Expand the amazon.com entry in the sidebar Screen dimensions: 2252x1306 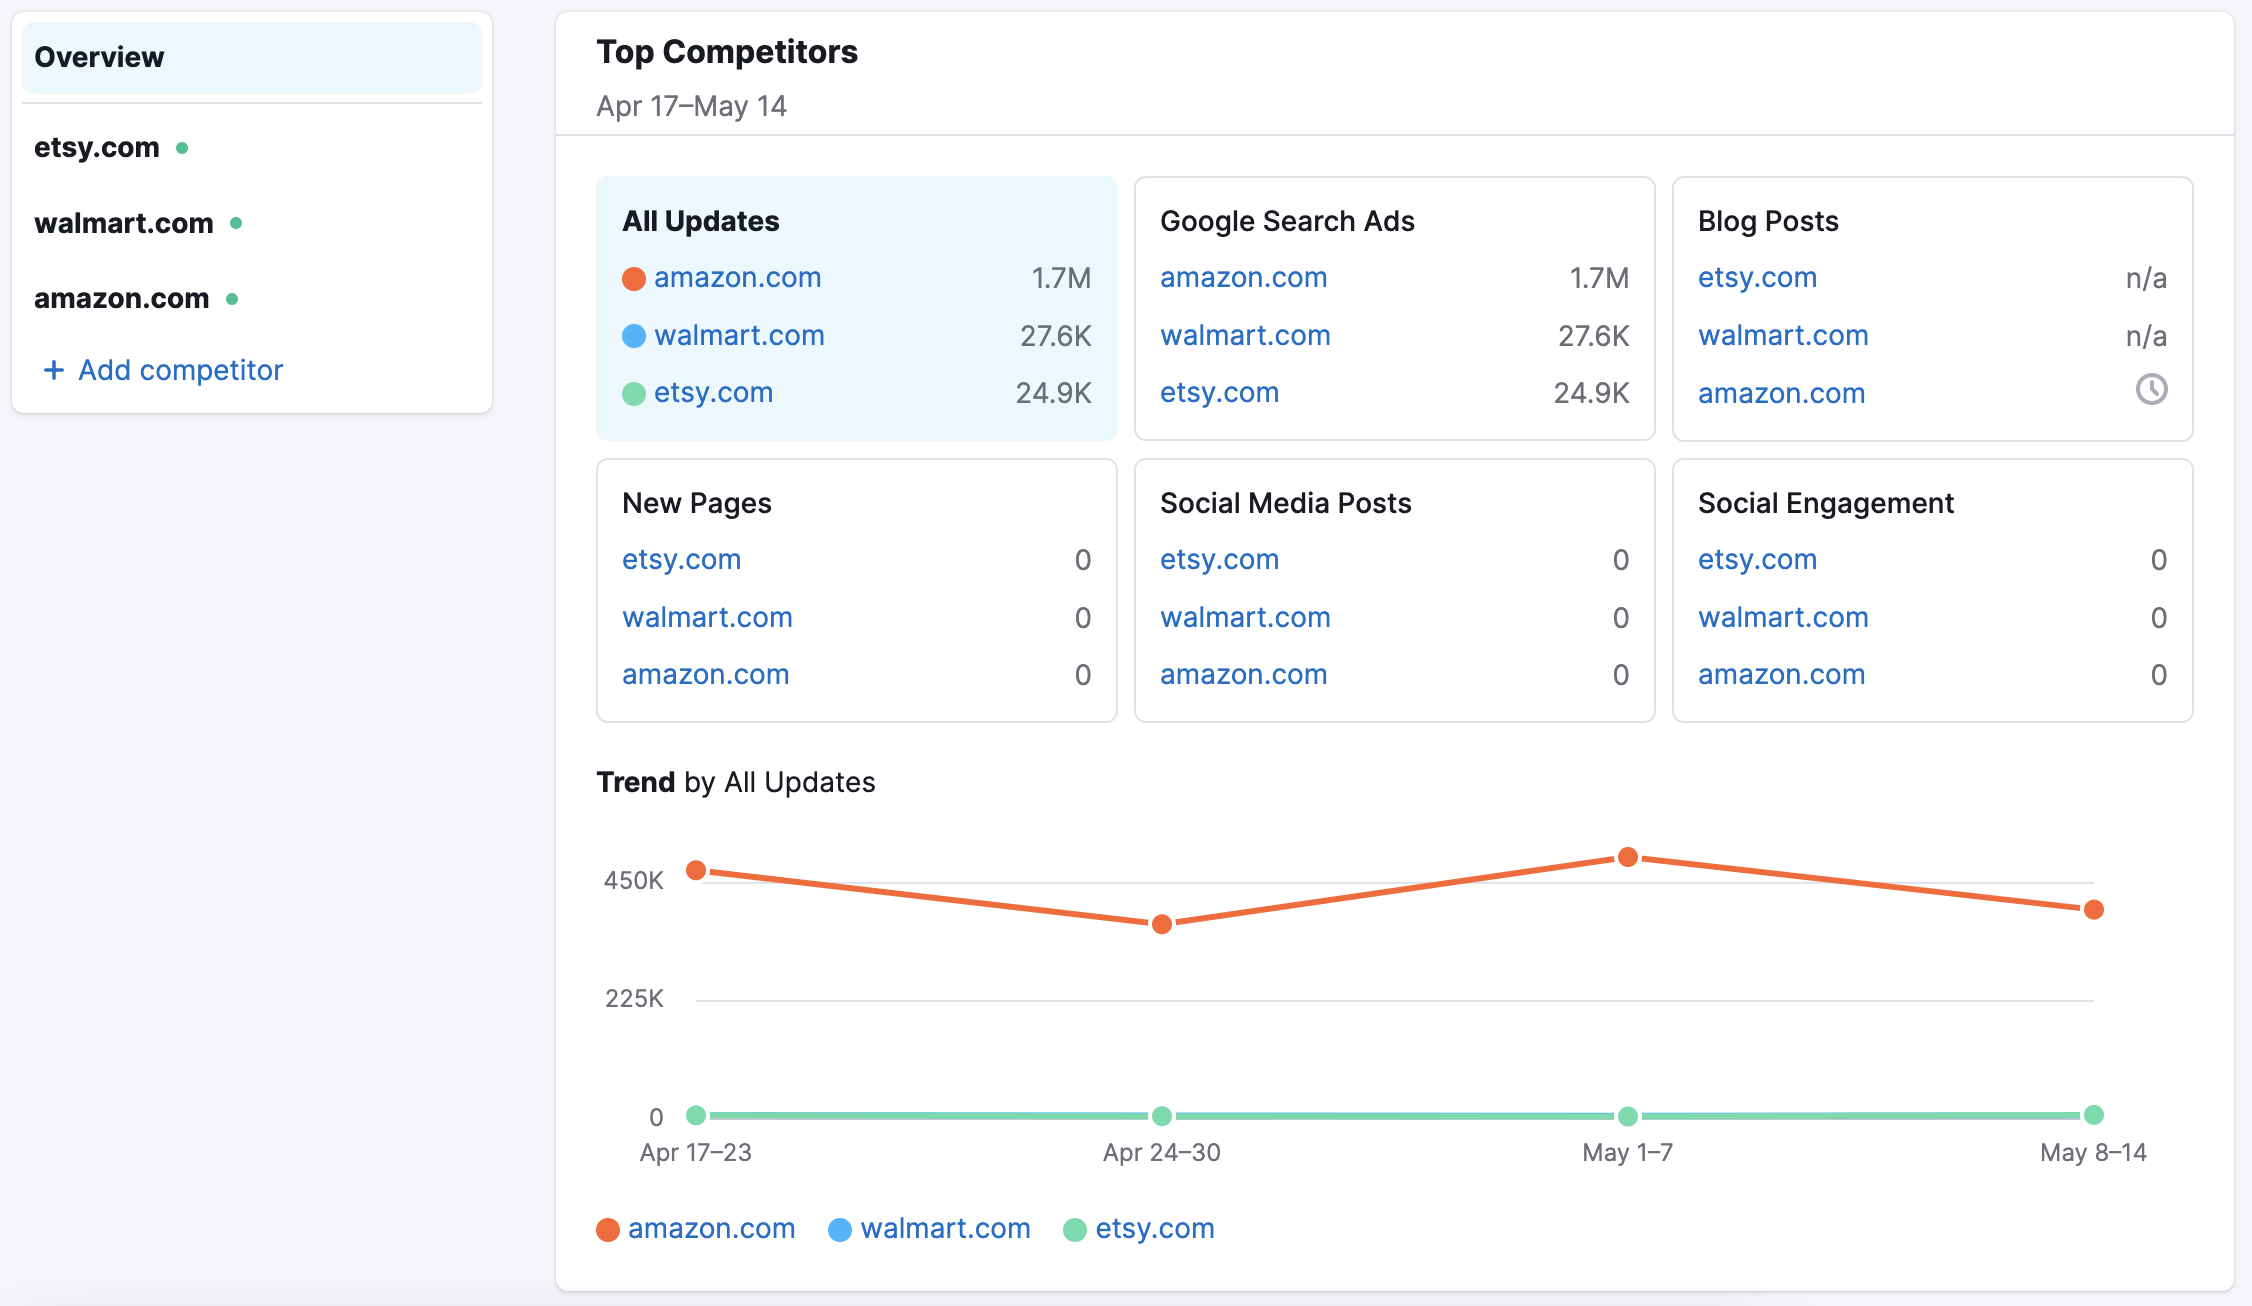click(120, 297)
